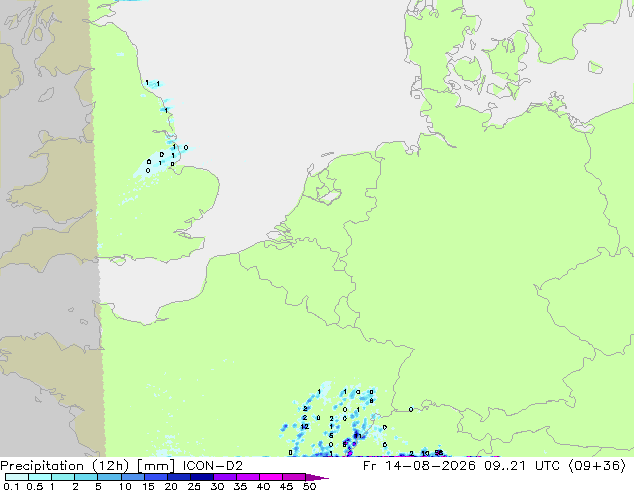Click the 'ICON-D2' model name
The image size is (634, 490).
pos(213,466)
